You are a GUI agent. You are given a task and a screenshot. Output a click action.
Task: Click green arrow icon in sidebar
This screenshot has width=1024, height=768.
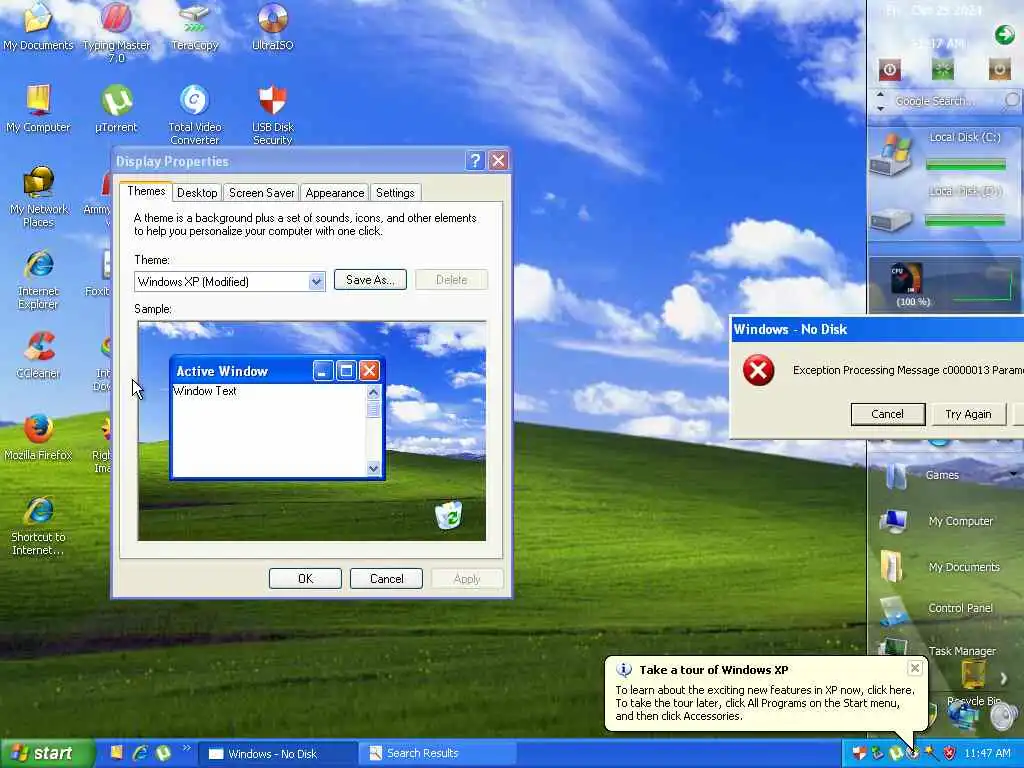coord(1004,35)
